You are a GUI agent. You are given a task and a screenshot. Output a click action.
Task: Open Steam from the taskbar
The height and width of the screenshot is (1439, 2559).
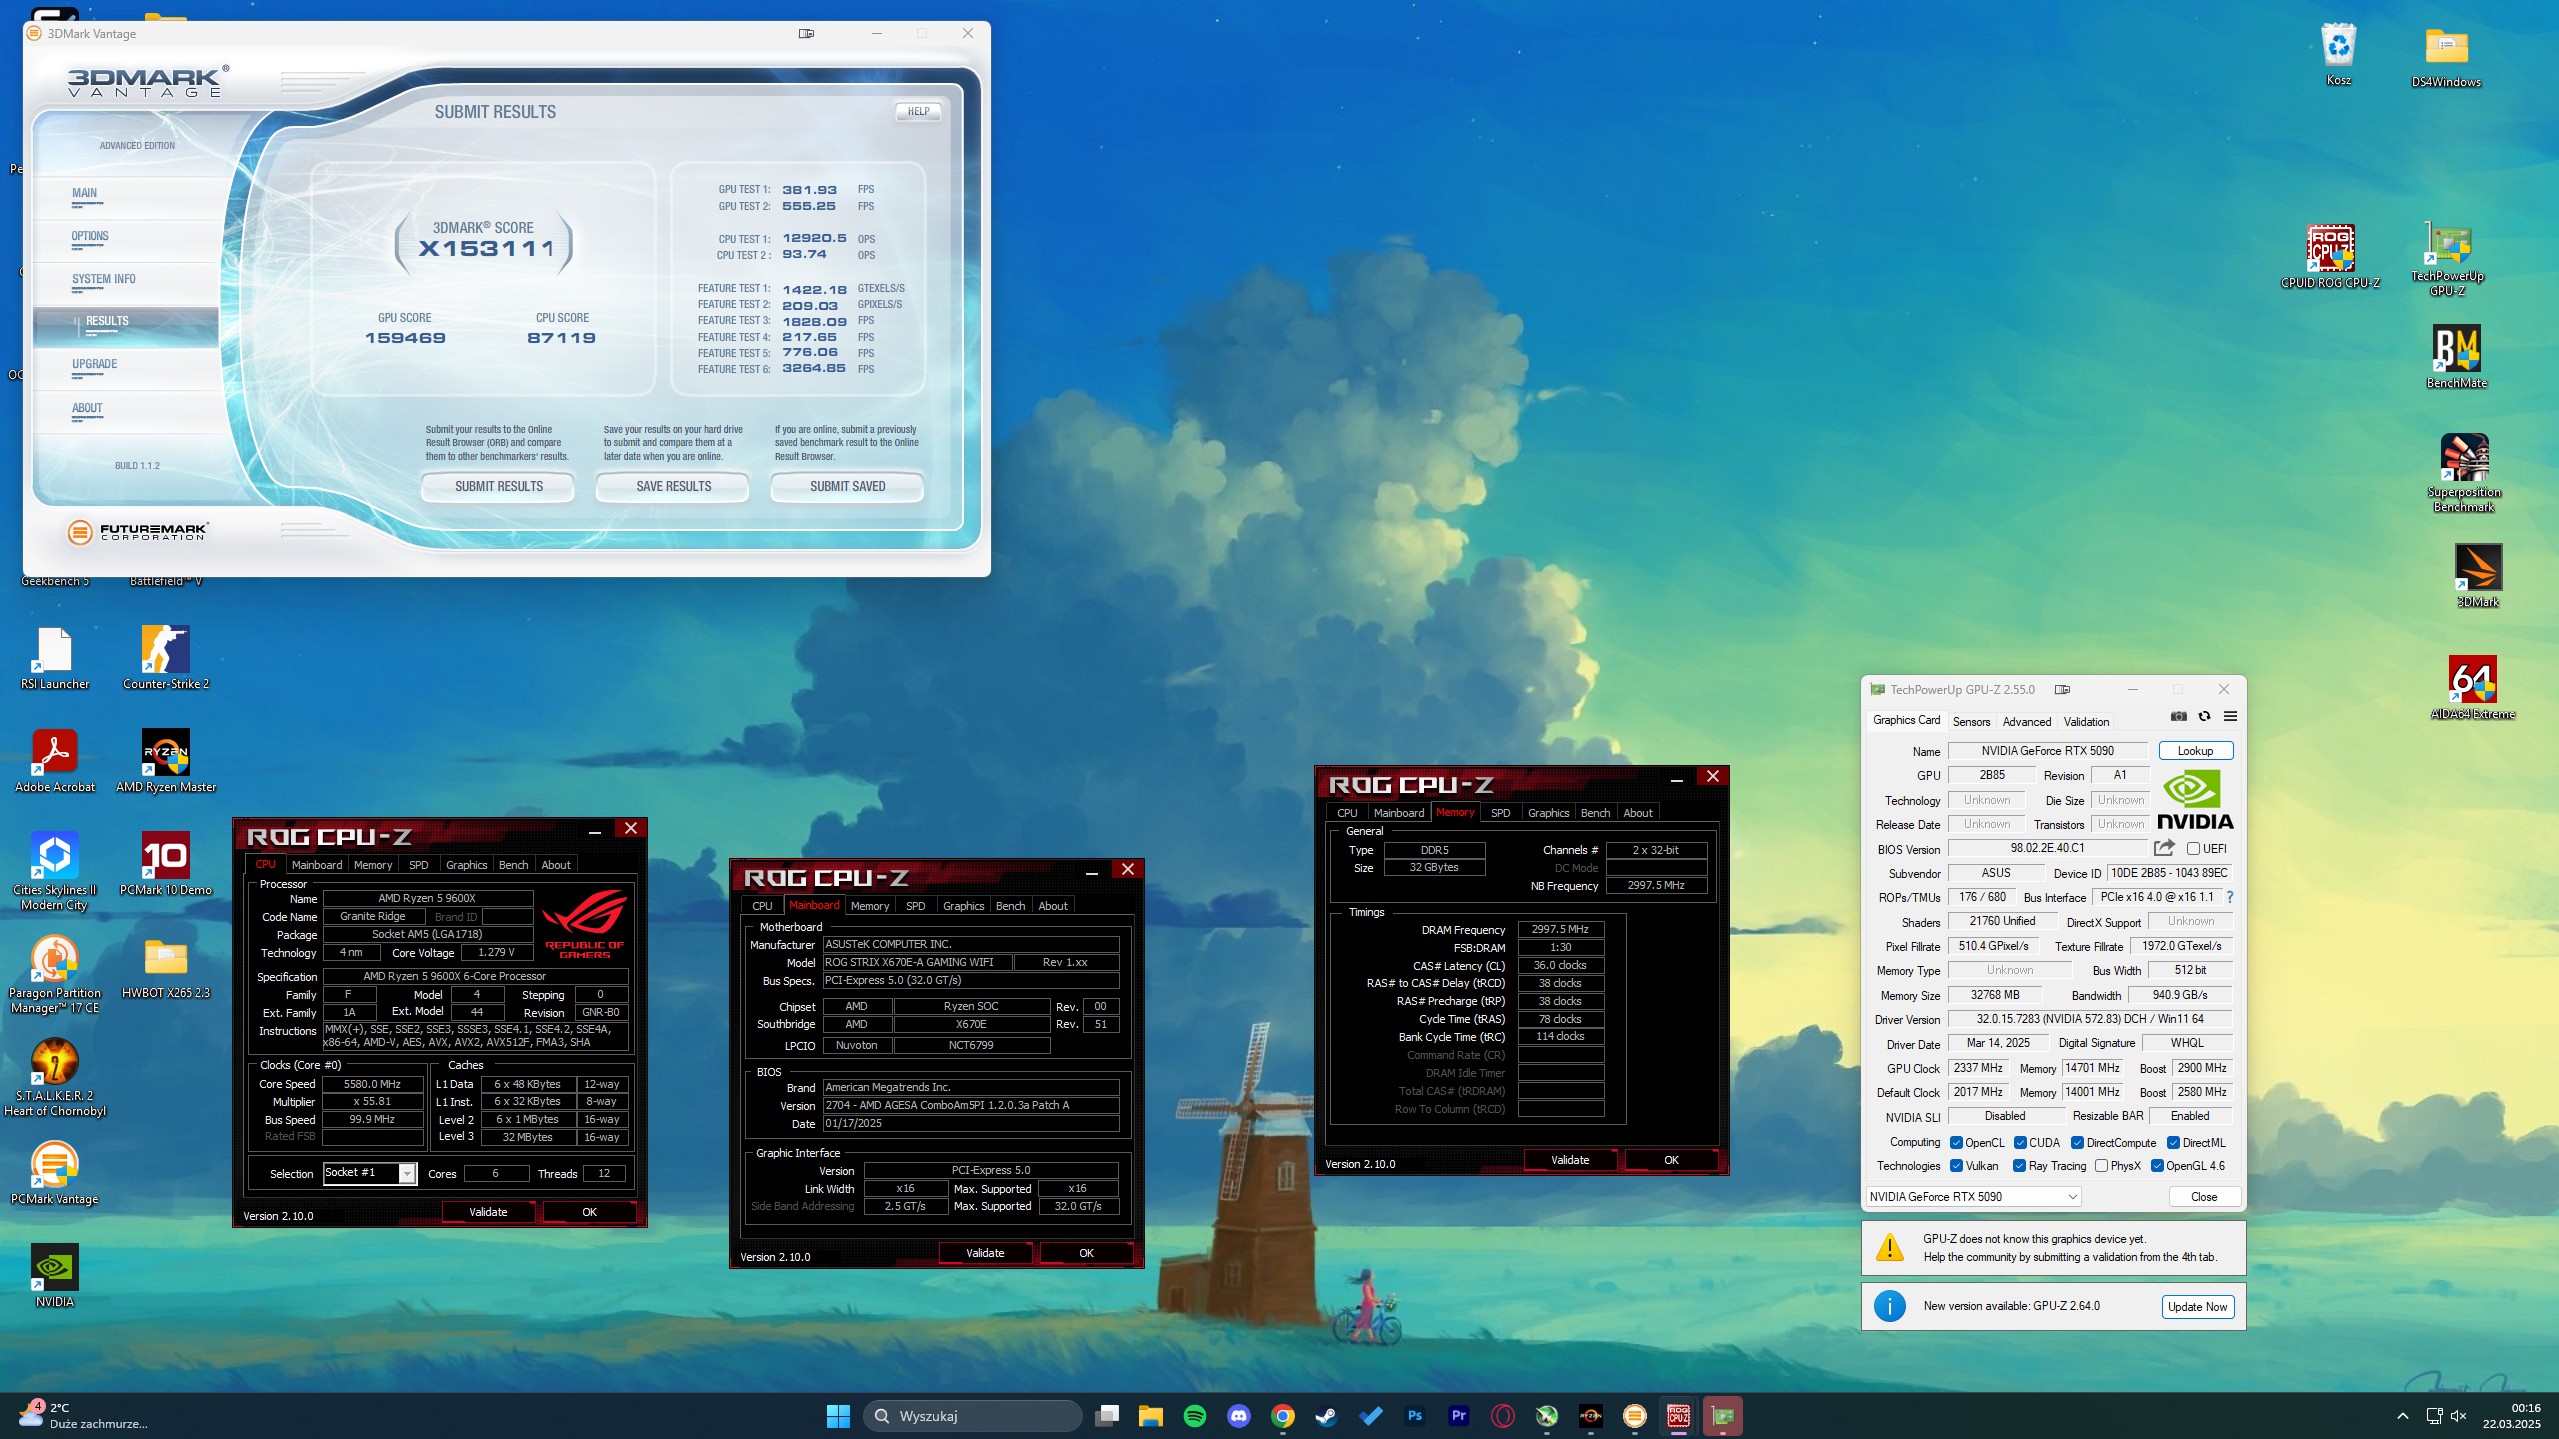coord(1326,1415)
